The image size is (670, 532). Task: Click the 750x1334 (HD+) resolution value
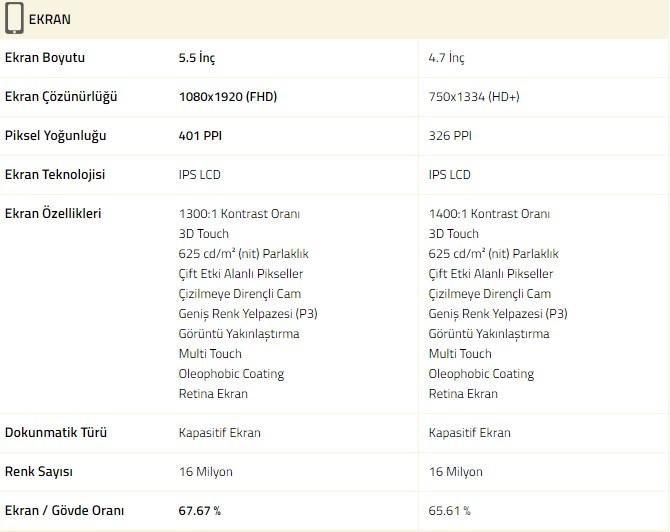click(x=474, y=97)
